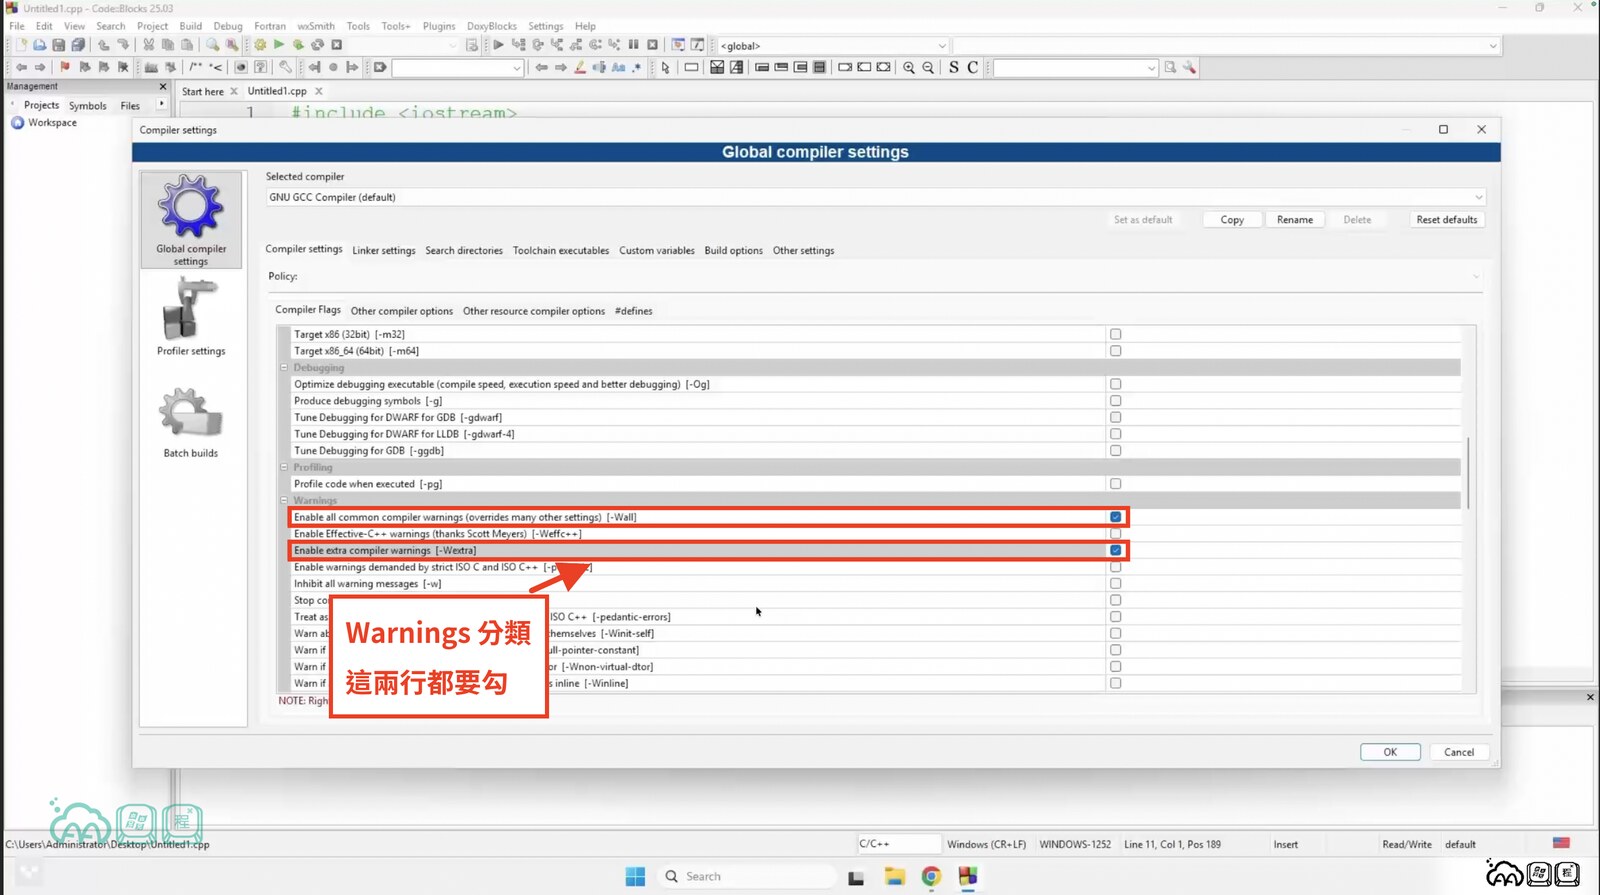Open Google Chrome from the taskbar
This screenshot has width=1600, height=895.
click(931, 877)
